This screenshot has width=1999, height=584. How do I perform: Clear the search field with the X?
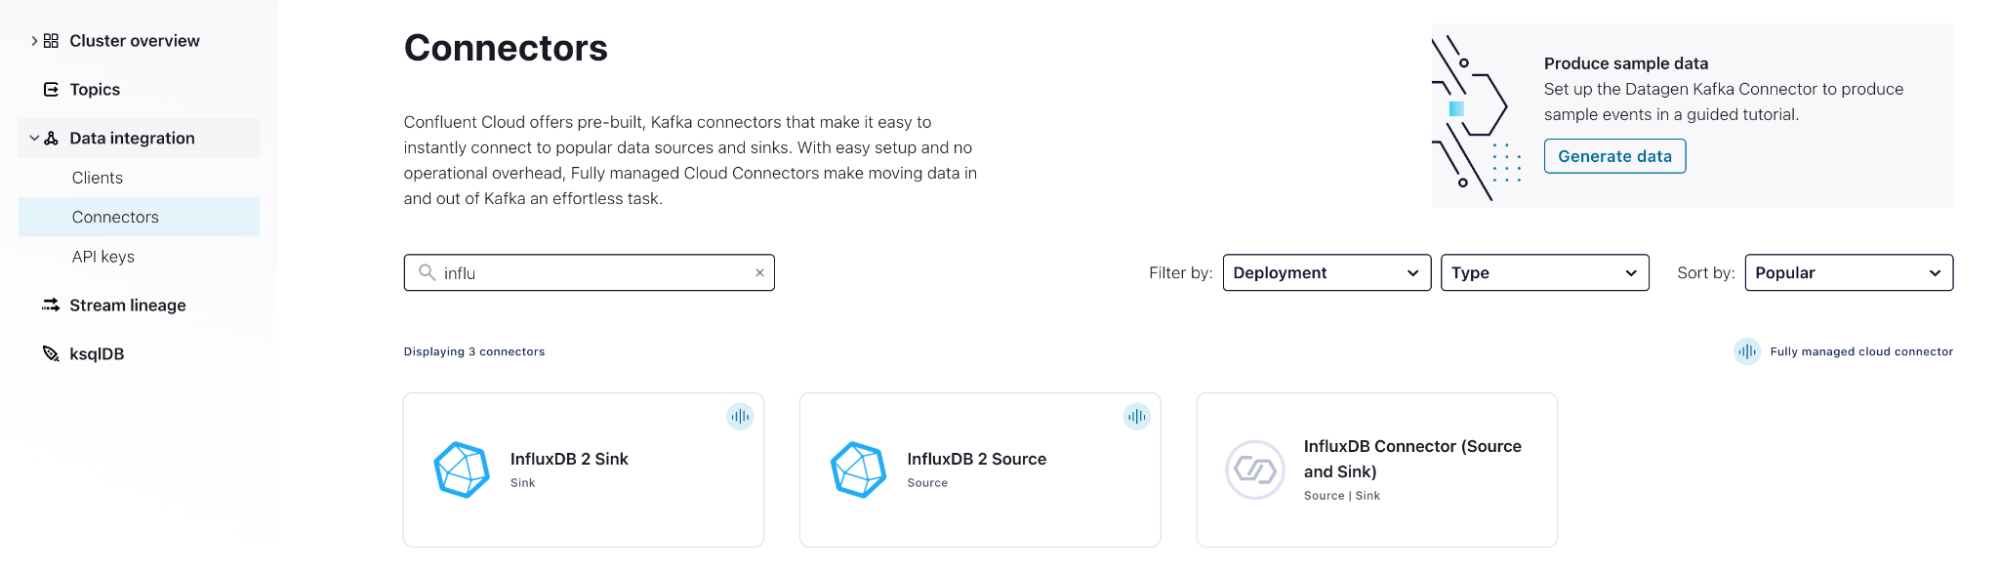760,273
